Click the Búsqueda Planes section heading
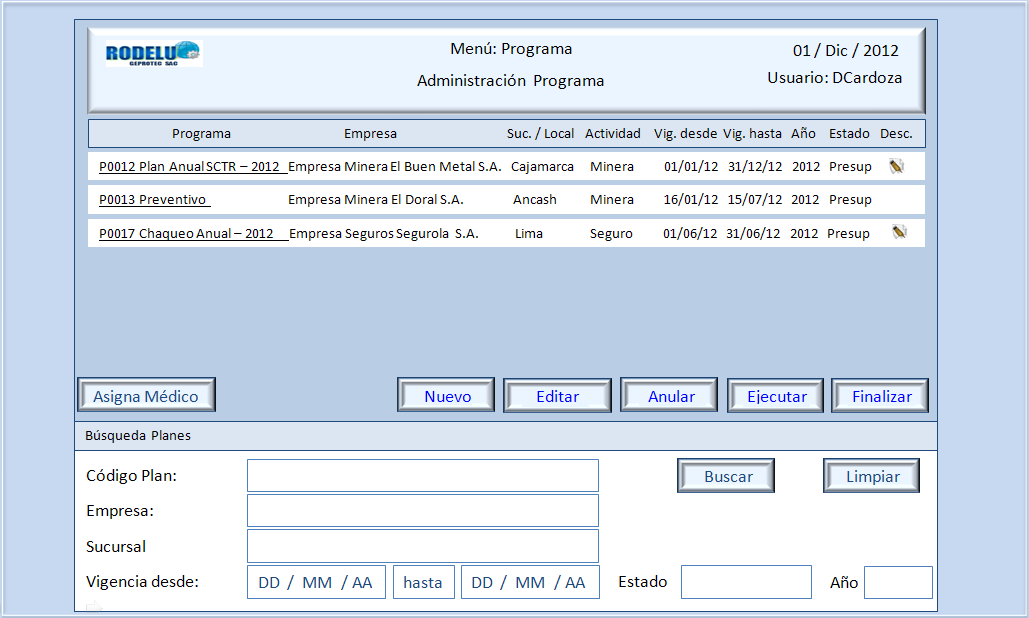 [x=138, y=436]
